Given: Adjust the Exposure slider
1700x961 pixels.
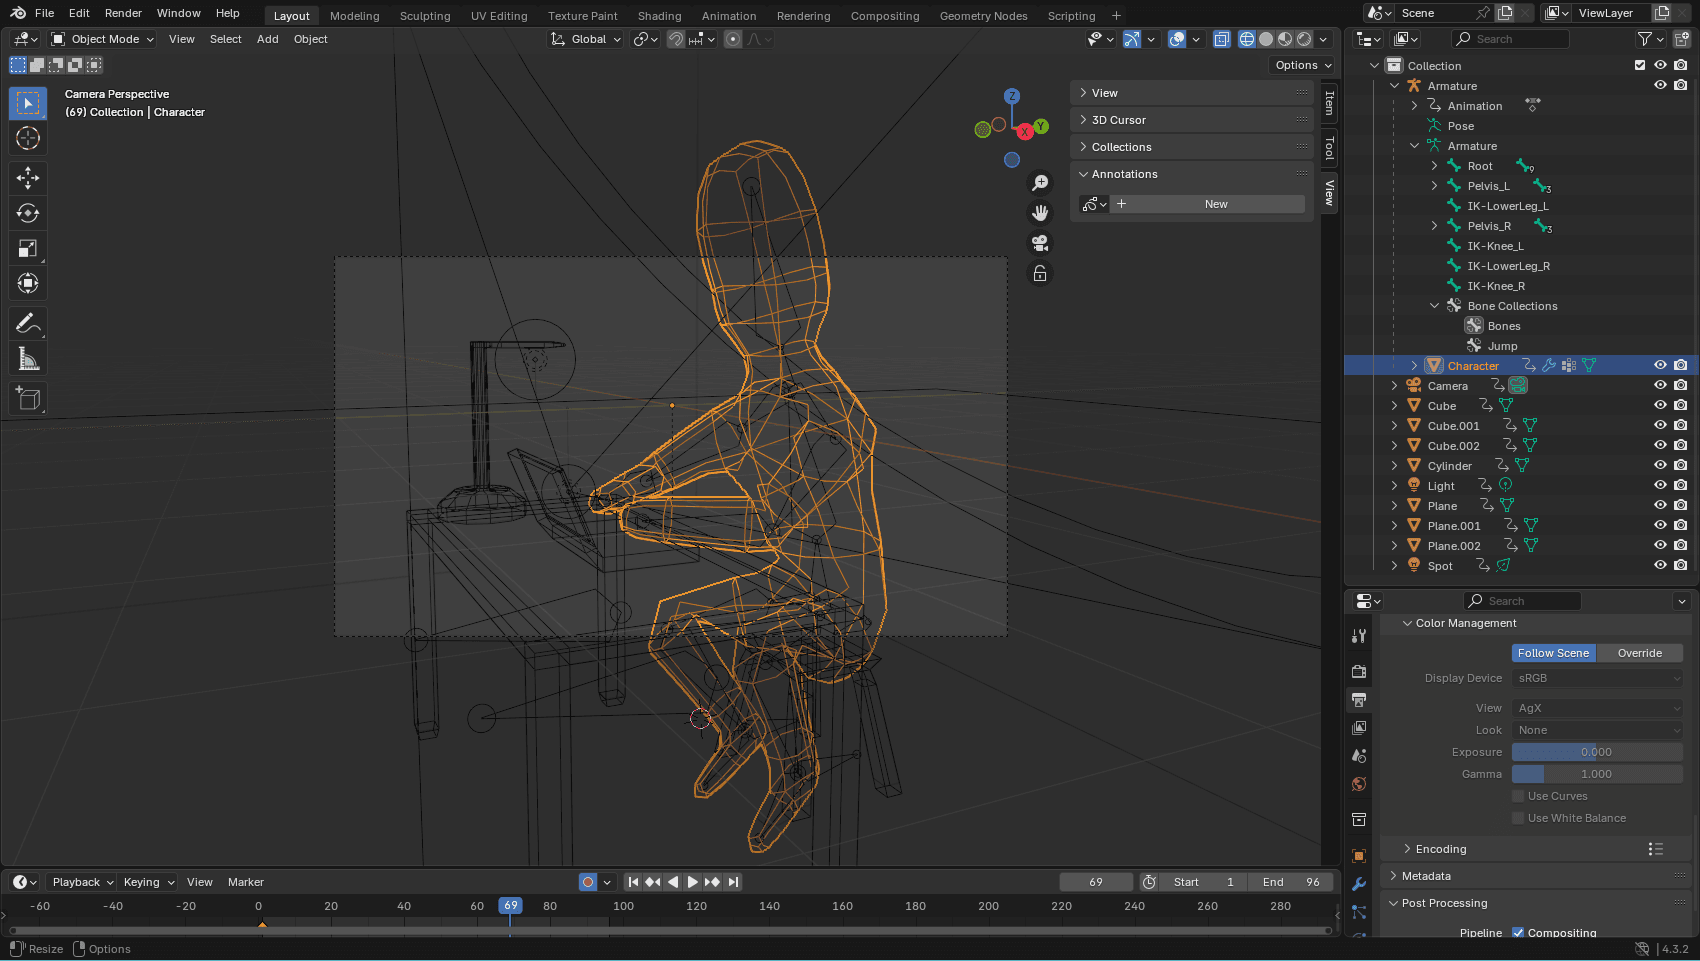Looking at the screenshot, I should 1597,752.
